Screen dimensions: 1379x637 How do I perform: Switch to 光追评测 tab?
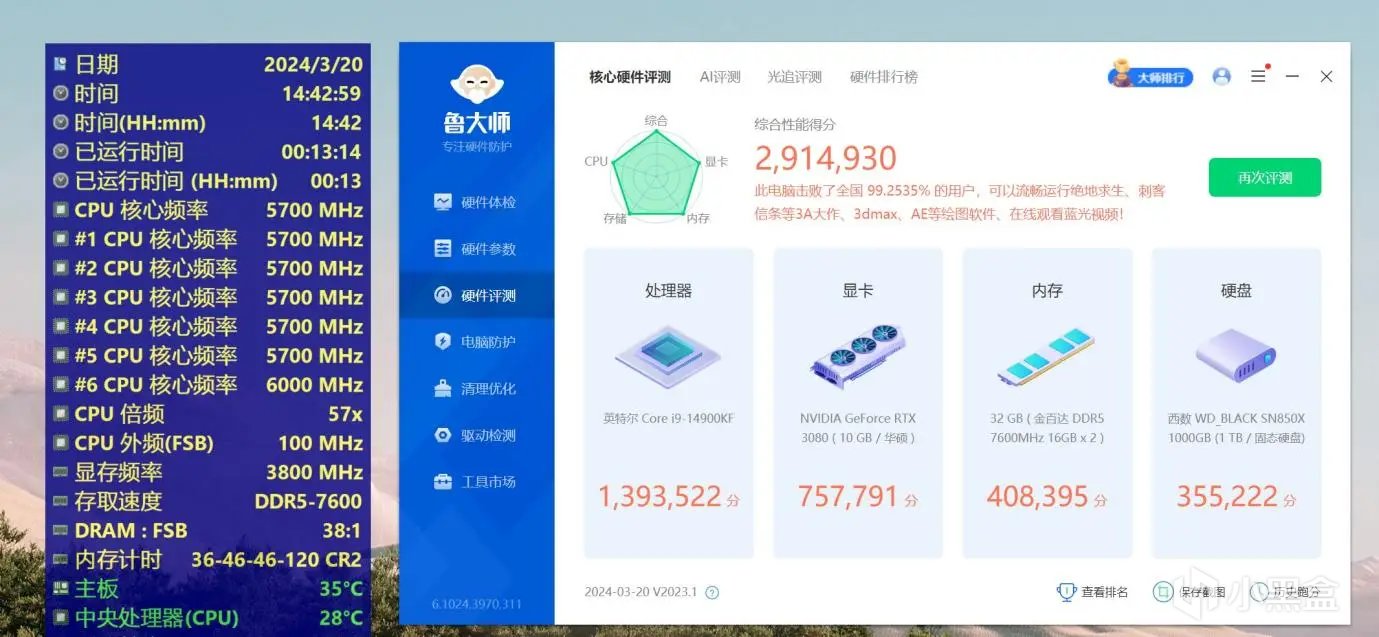click(x=795, y=77)
